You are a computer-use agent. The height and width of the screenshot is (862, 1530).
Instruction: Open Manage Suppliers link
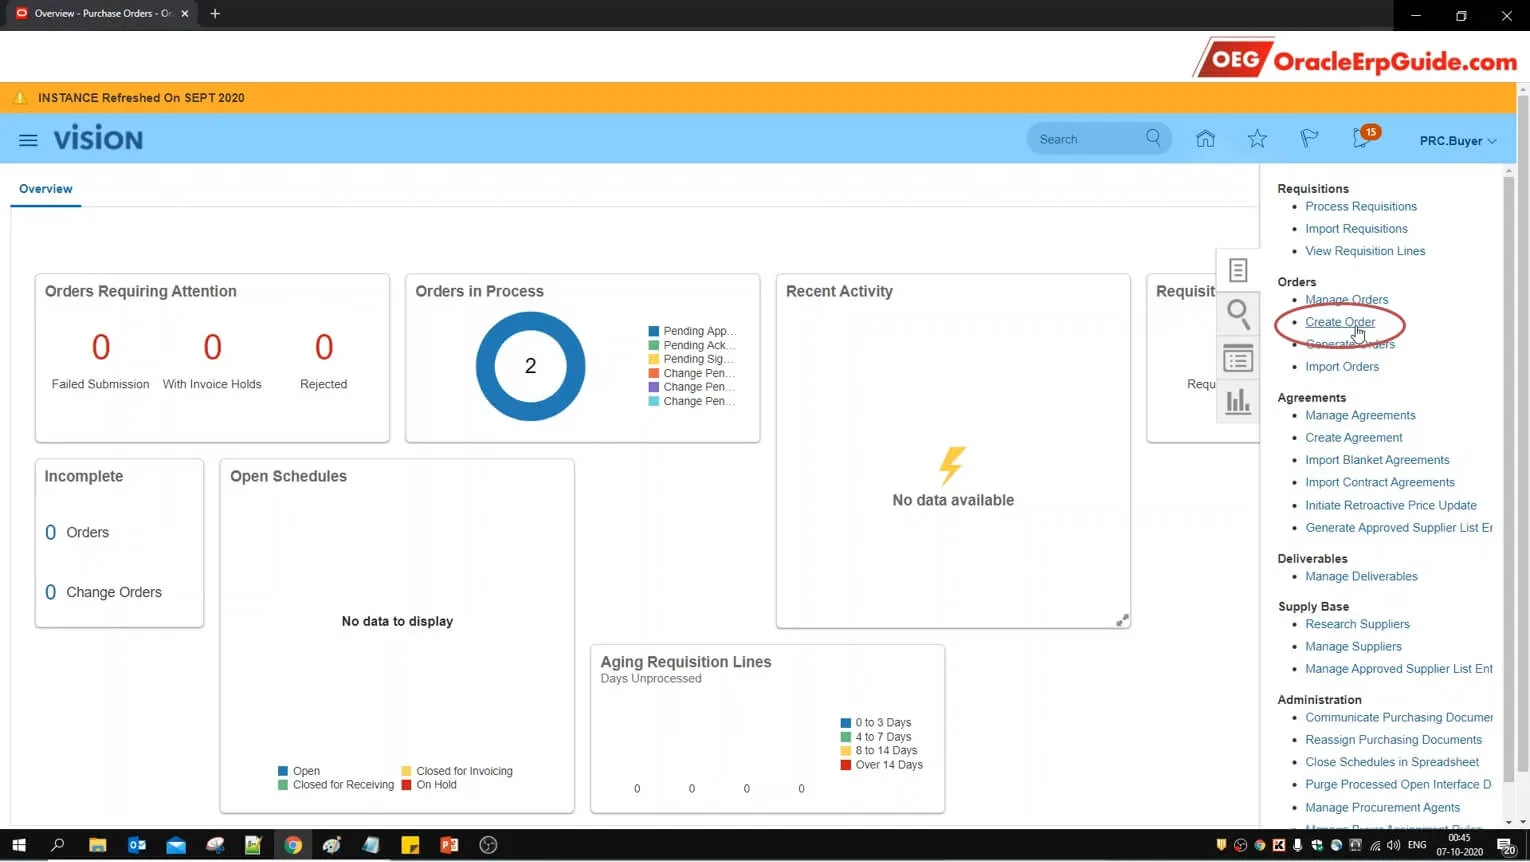point(1353,647)
